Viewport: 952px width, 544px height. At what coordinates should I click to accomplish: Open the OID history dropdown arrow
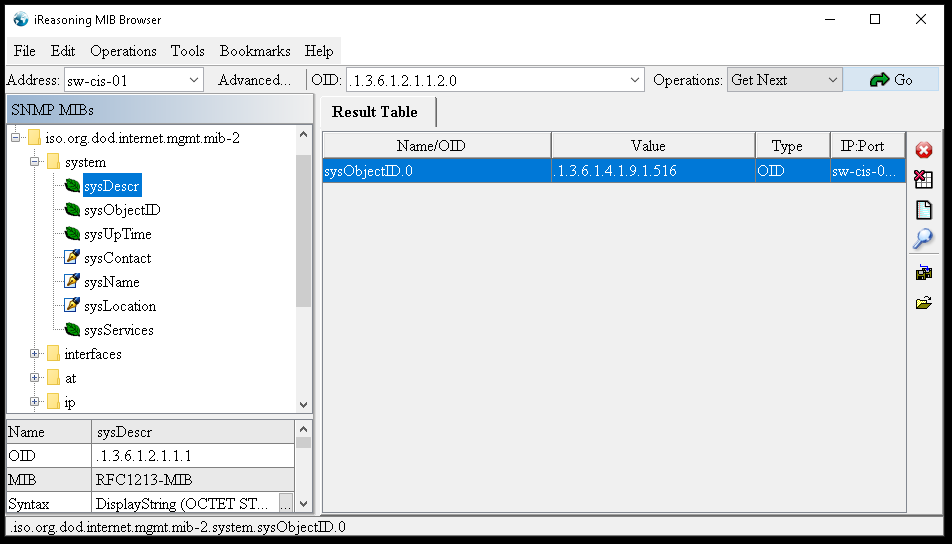tap(635, 80)
